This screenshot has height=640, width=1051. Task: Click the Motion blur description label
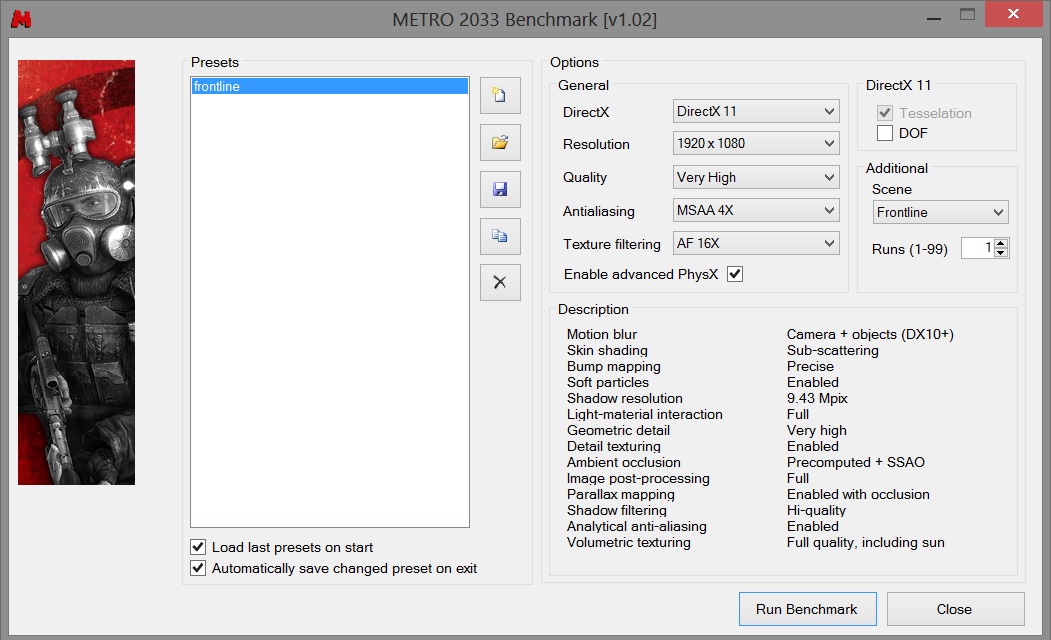tap(602, 334)
